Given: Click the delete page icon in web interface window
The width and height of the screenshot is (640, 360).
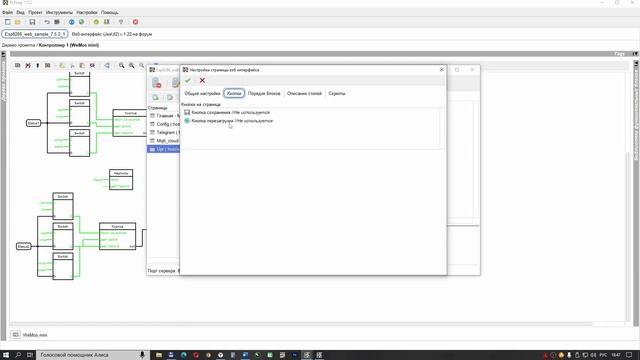Looking at the screenshot, I should [157, 83].
